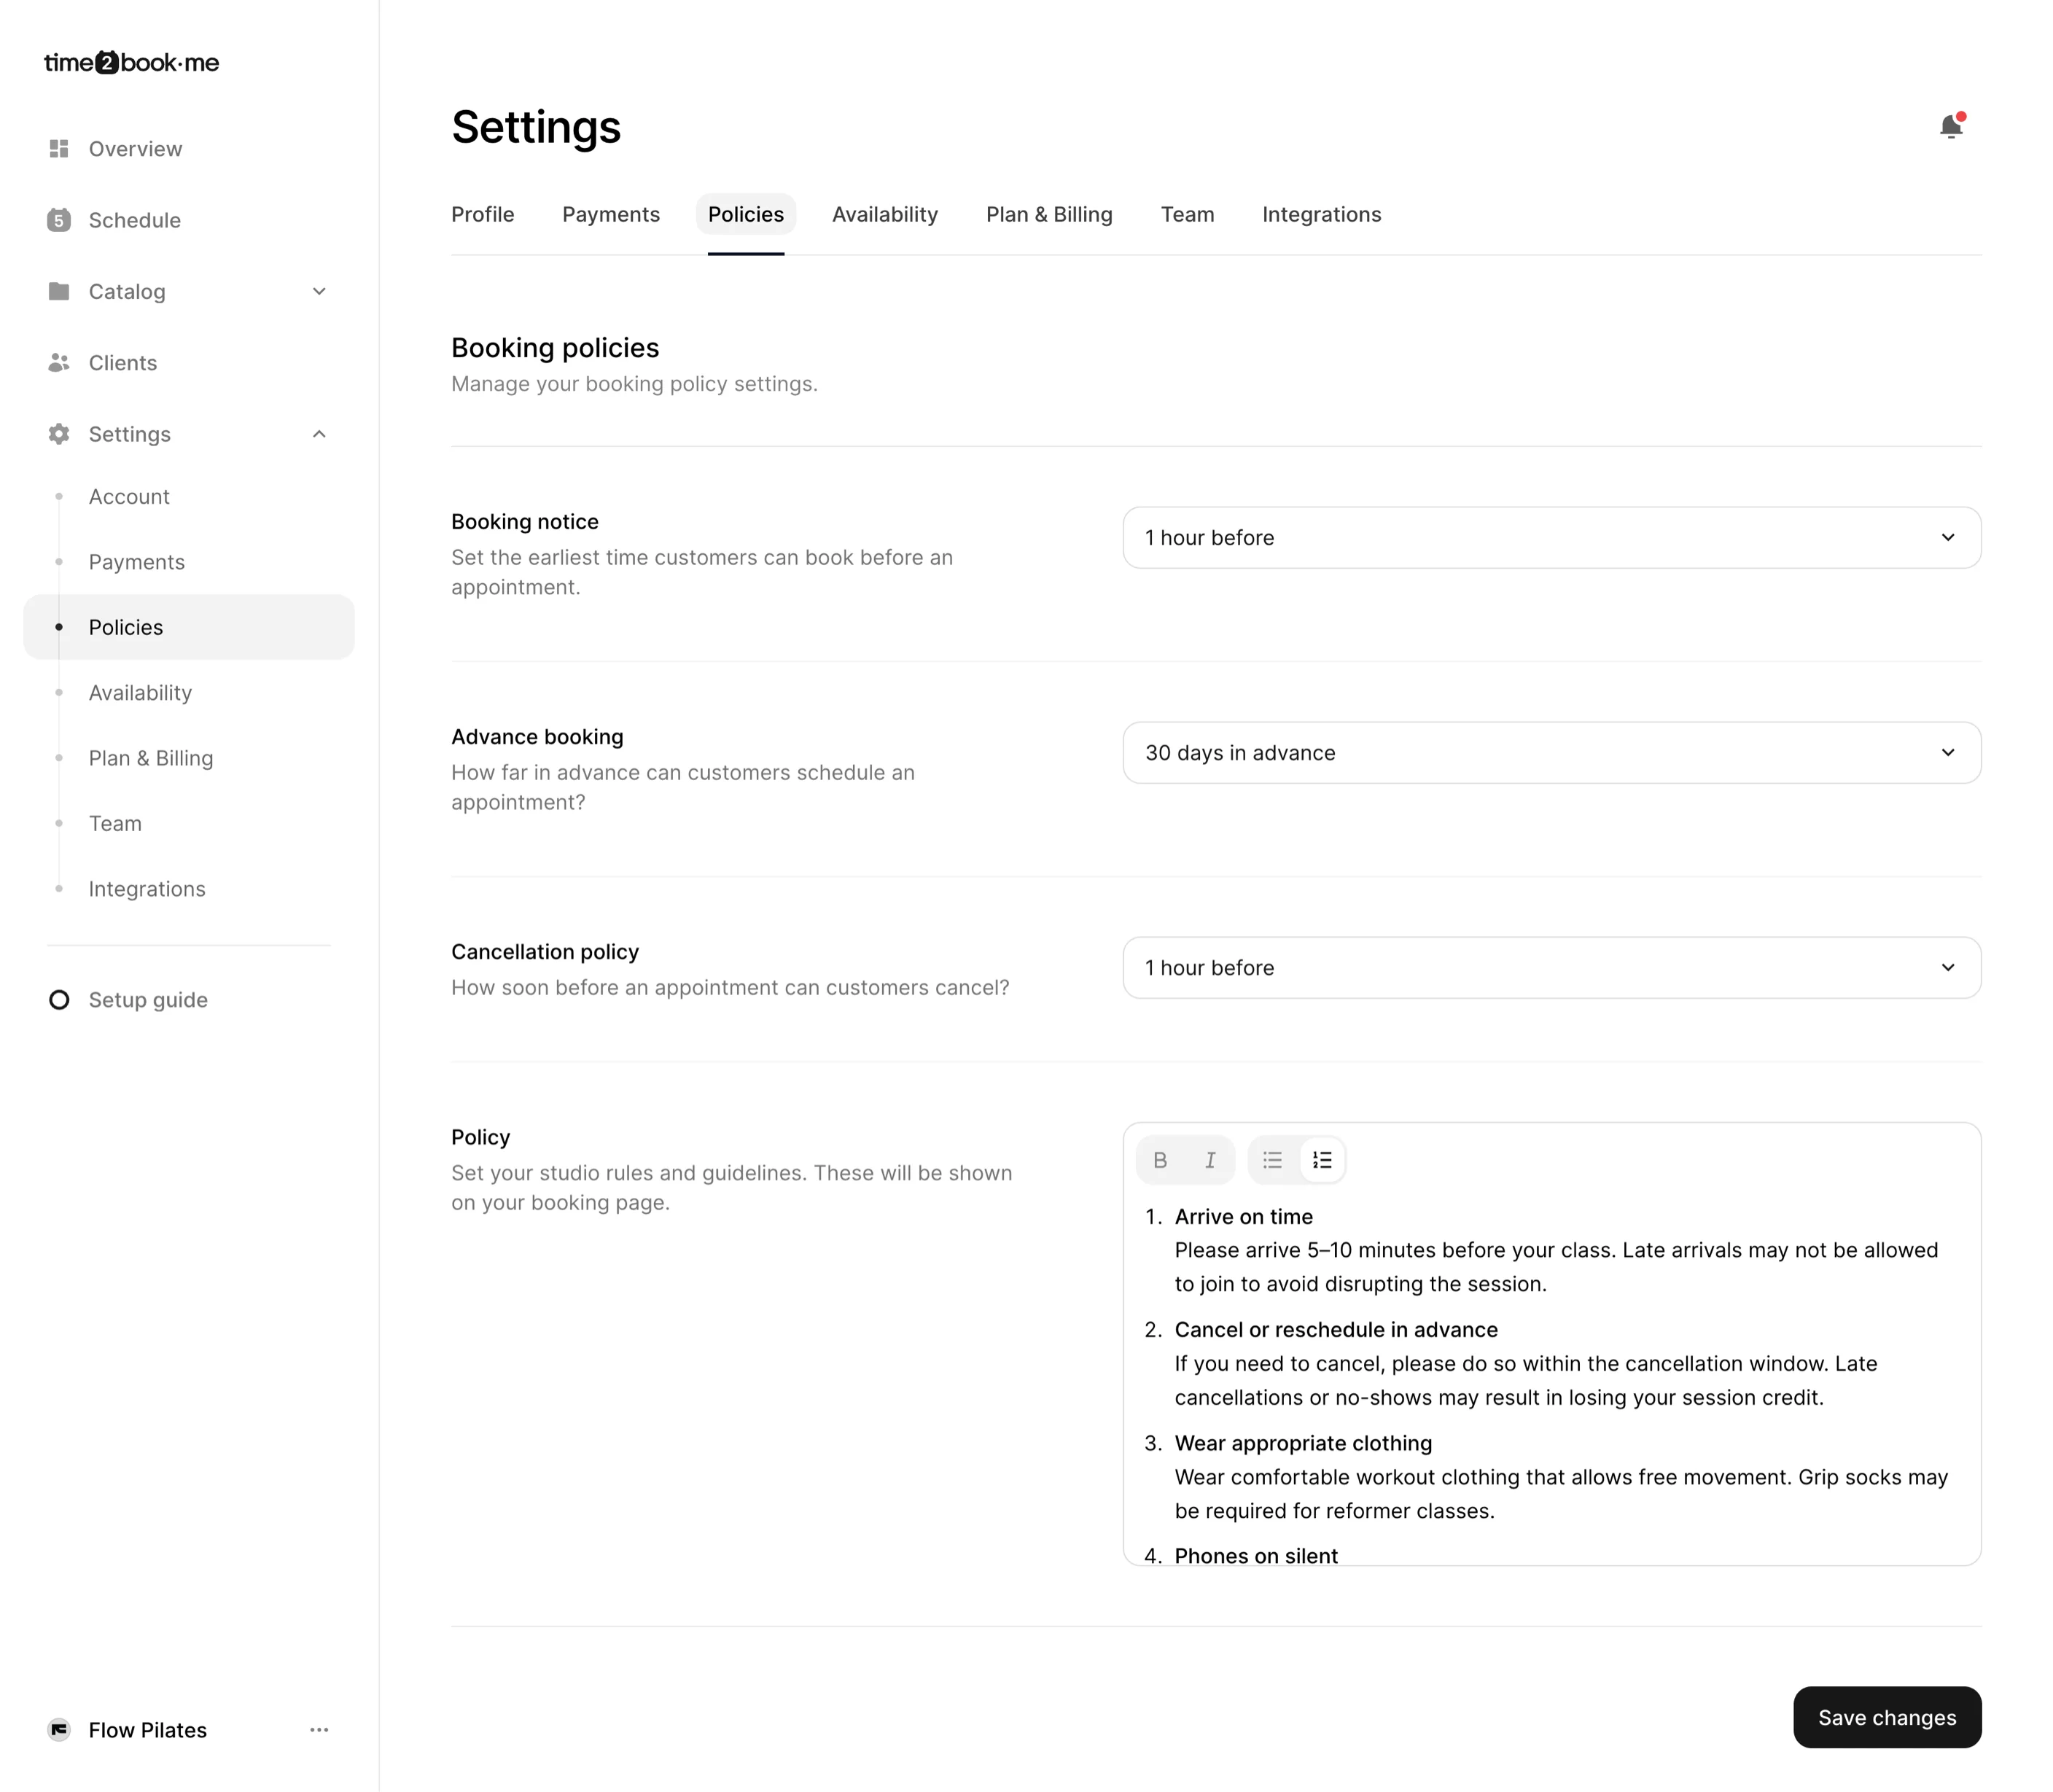
Task: Click the Save changes button
Action: point(1886,1718)
